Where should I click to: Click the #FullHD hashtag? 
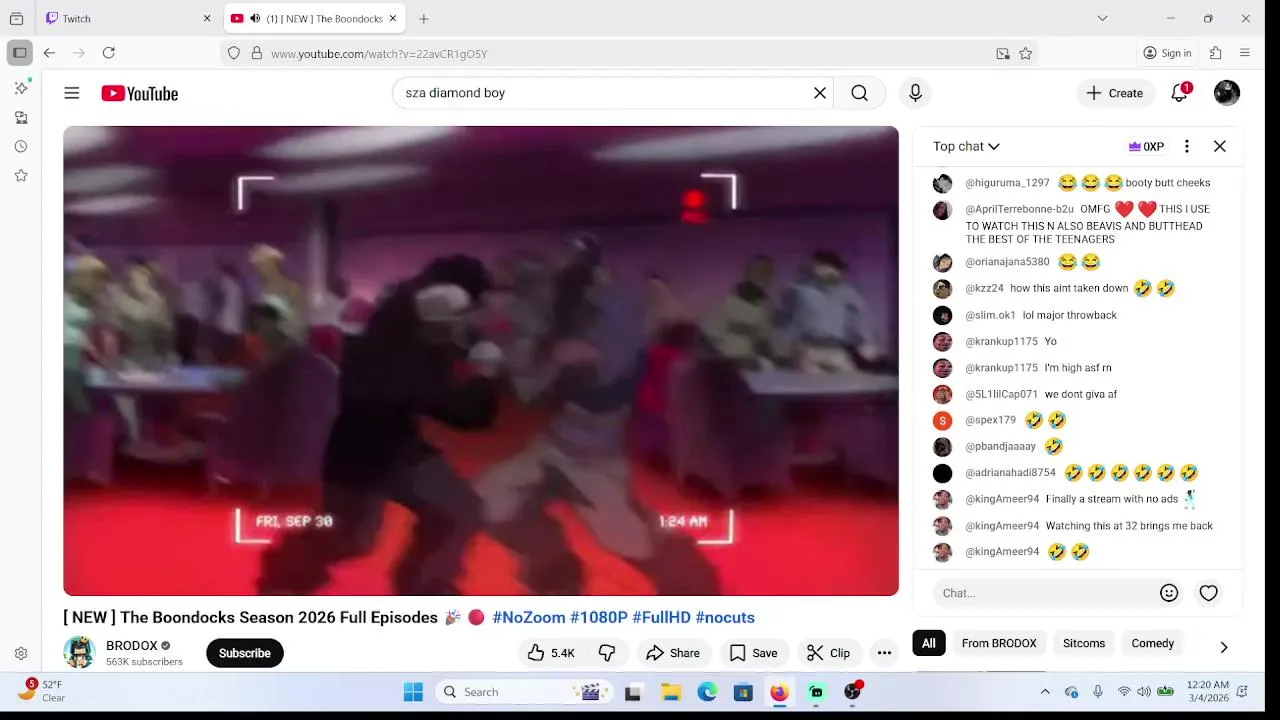661,618
